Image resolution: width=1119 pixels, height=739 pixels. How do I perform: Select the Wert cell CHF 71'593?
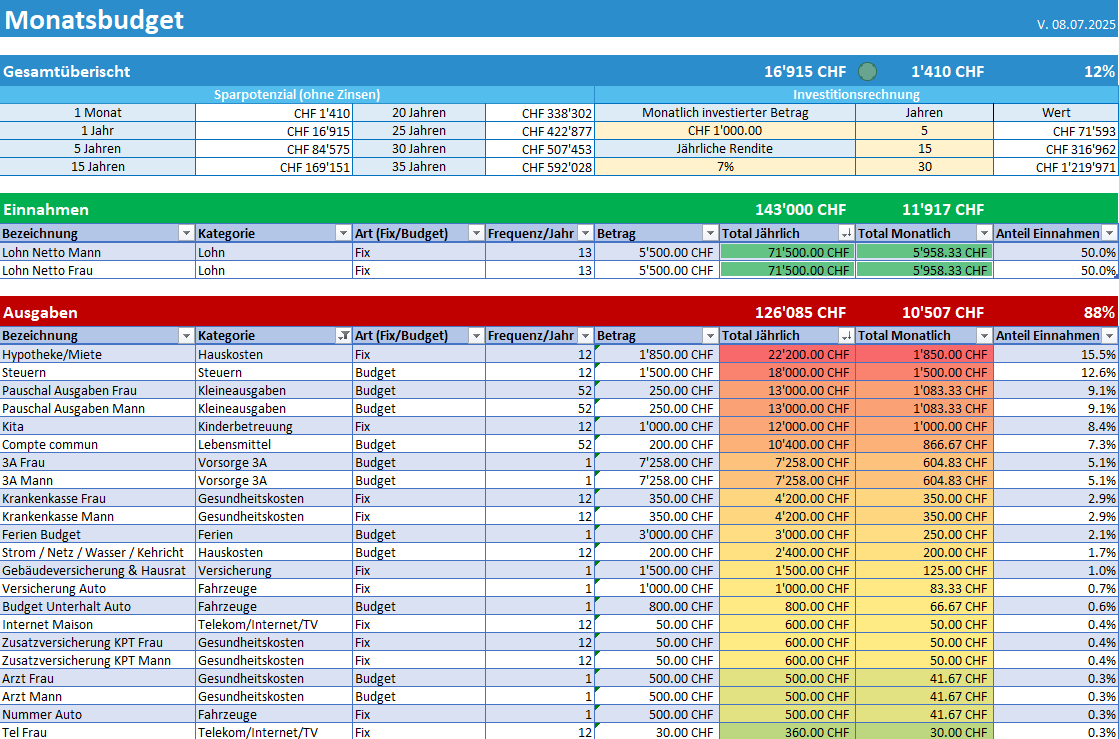click(x=1056, y=131)
